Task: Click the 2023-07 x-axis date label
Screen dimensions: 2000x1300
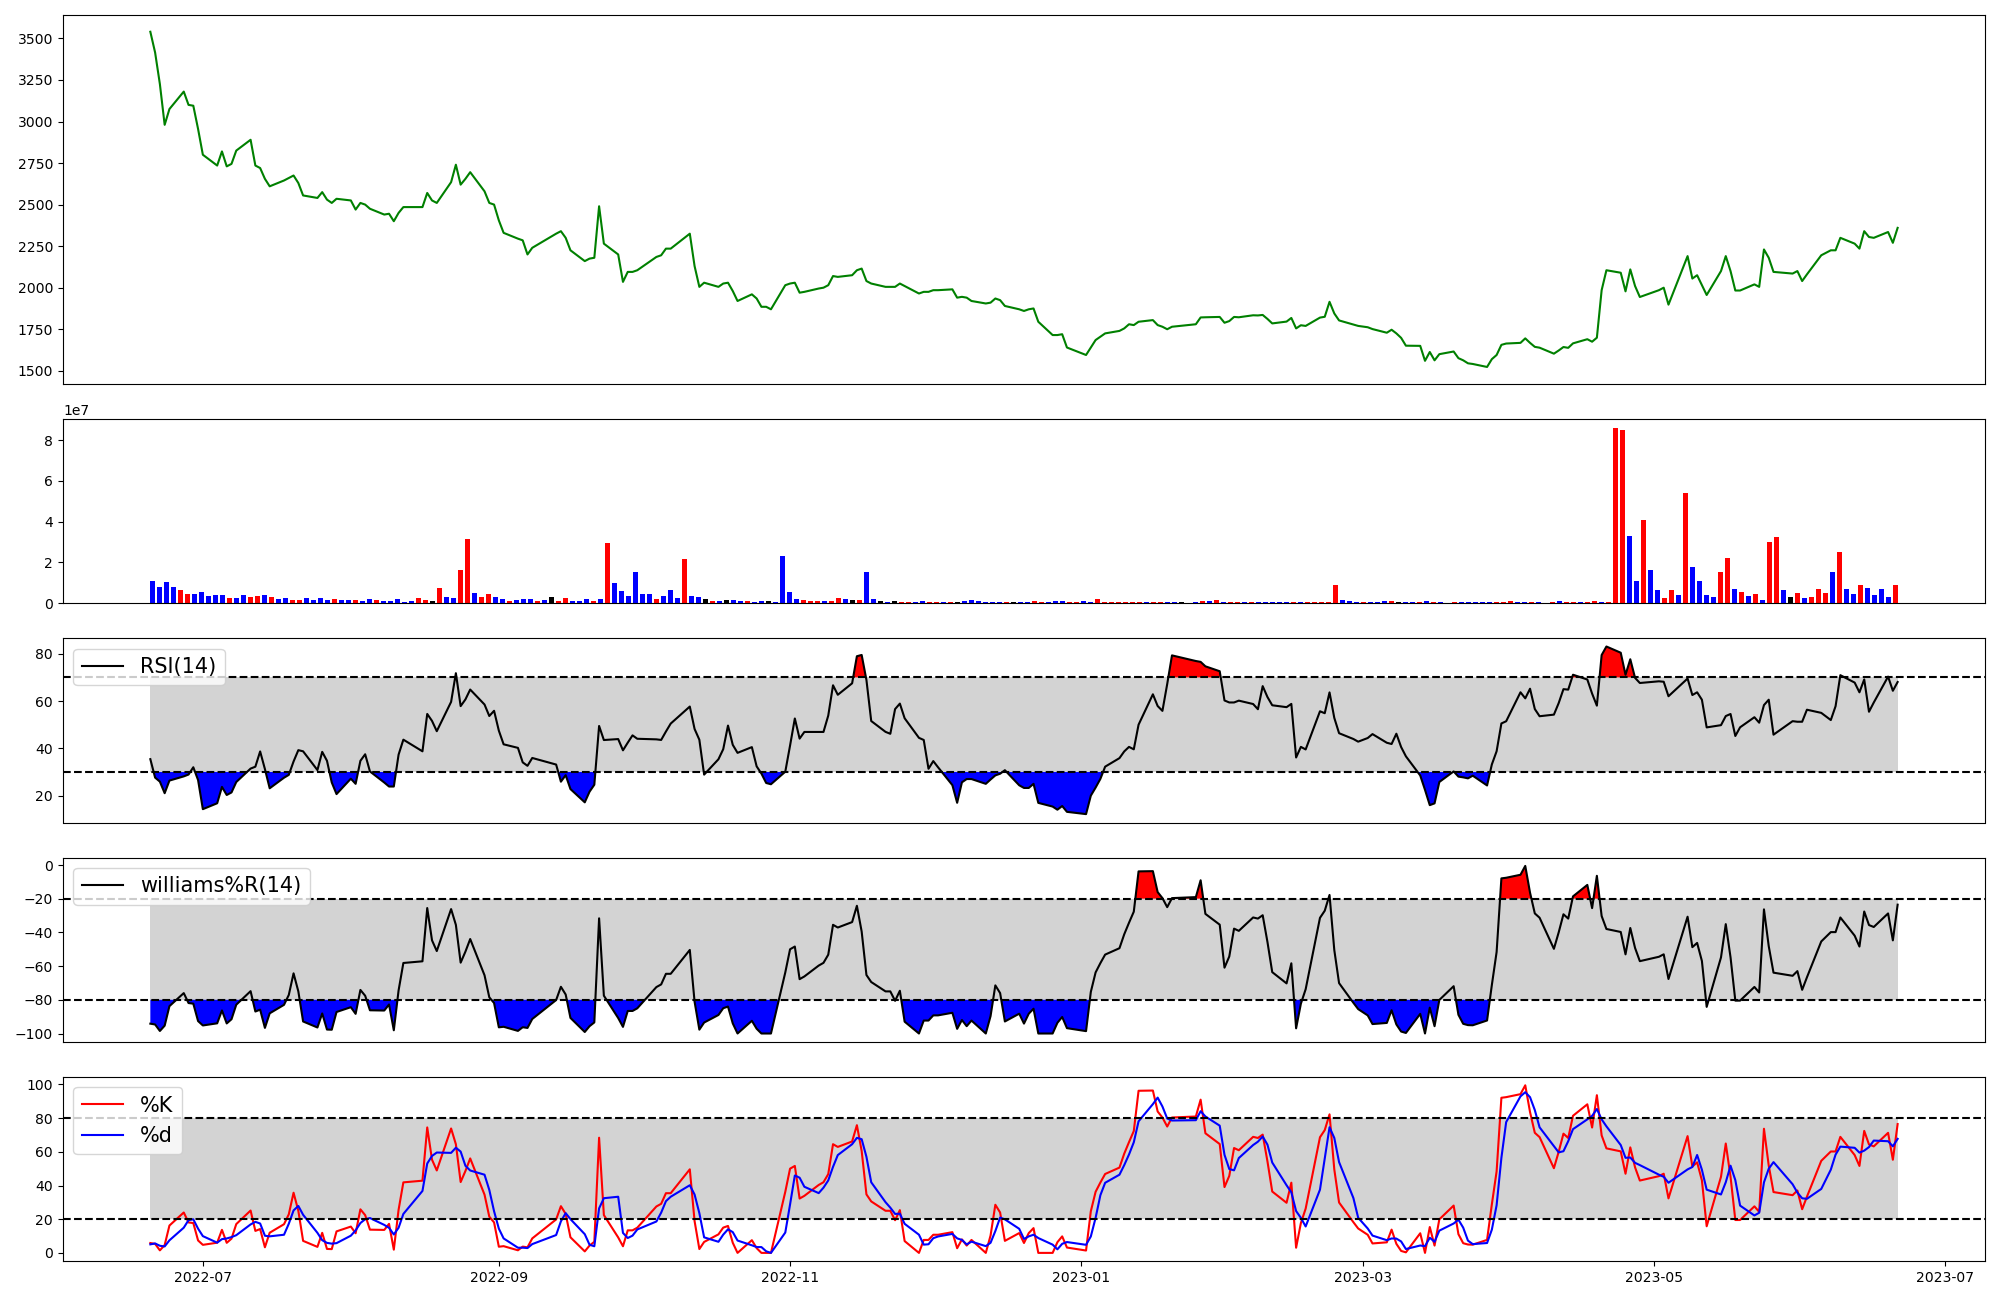Action: pyautogui.click(x=1945, y=1277)
